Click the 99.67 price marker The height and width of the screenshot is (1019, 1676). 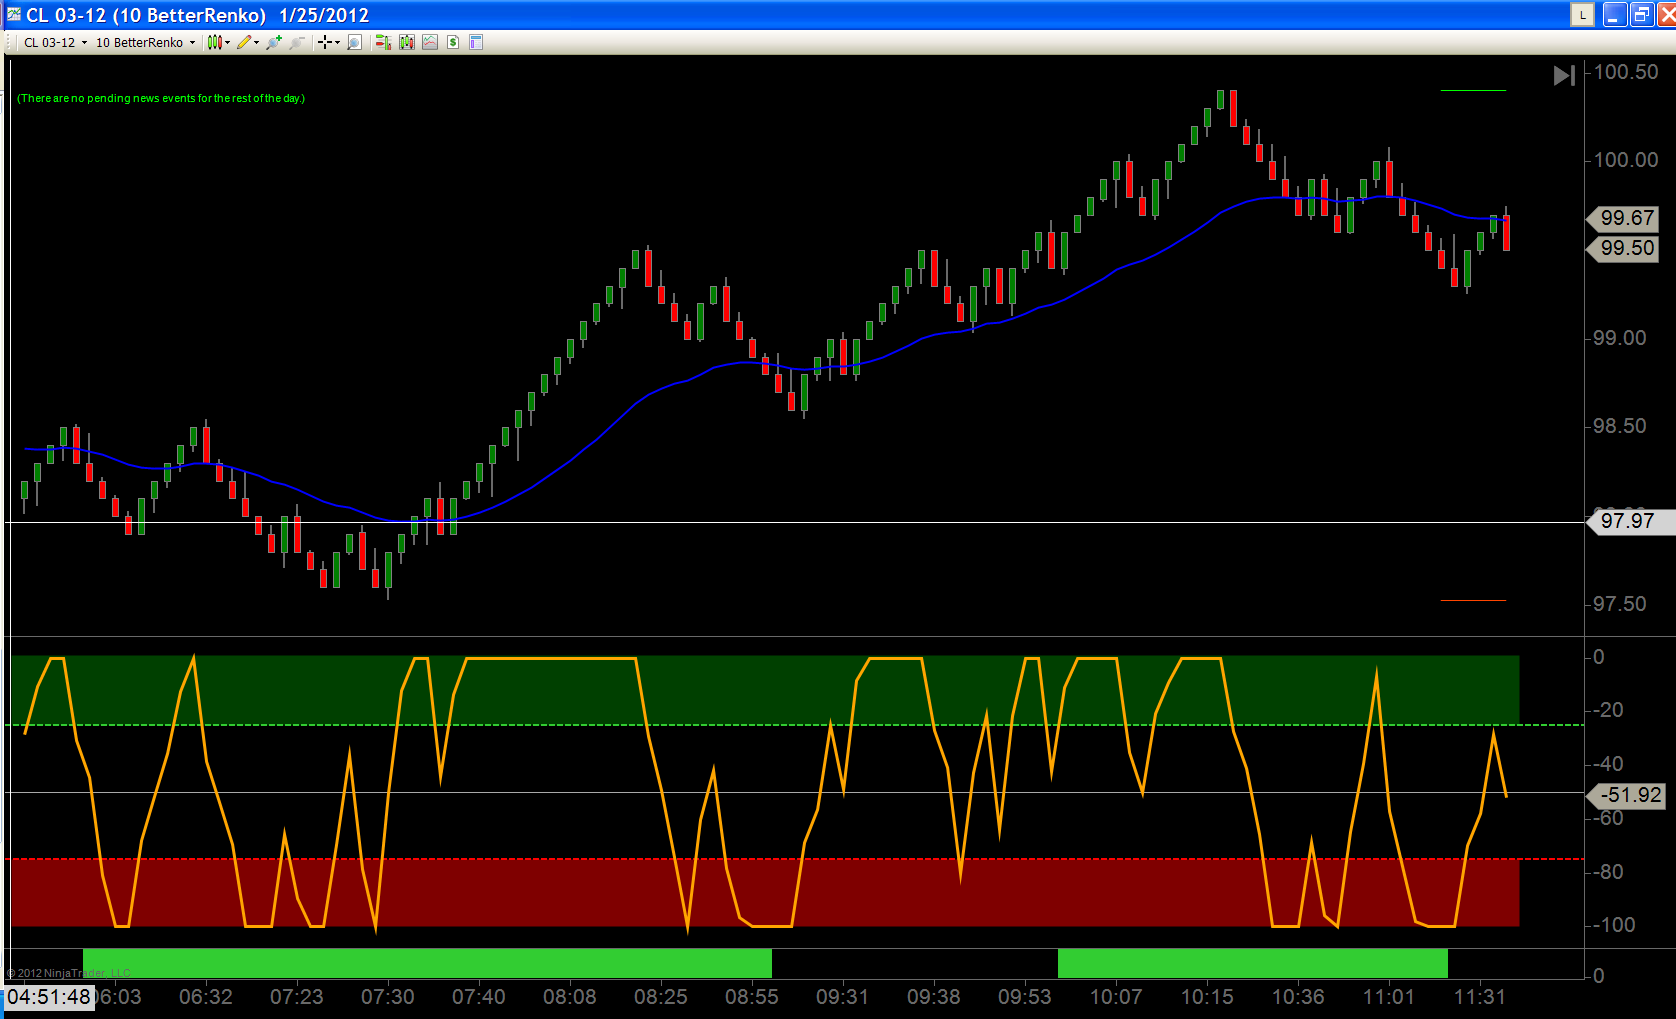coord(1622,218)
